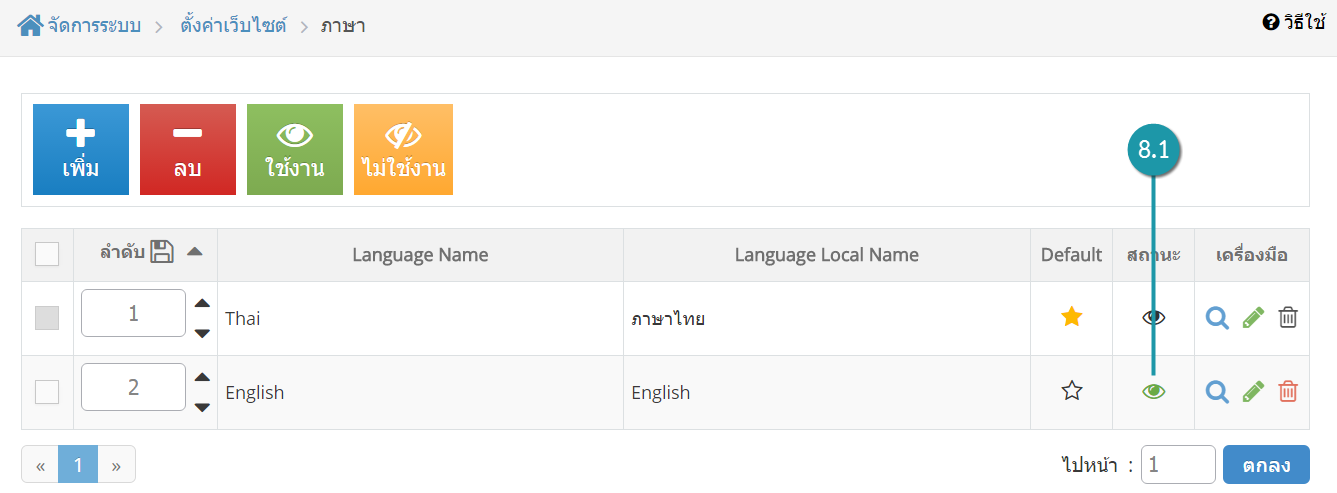
Task: Sort by order column ascending arrow
Action: coord(195,252)
